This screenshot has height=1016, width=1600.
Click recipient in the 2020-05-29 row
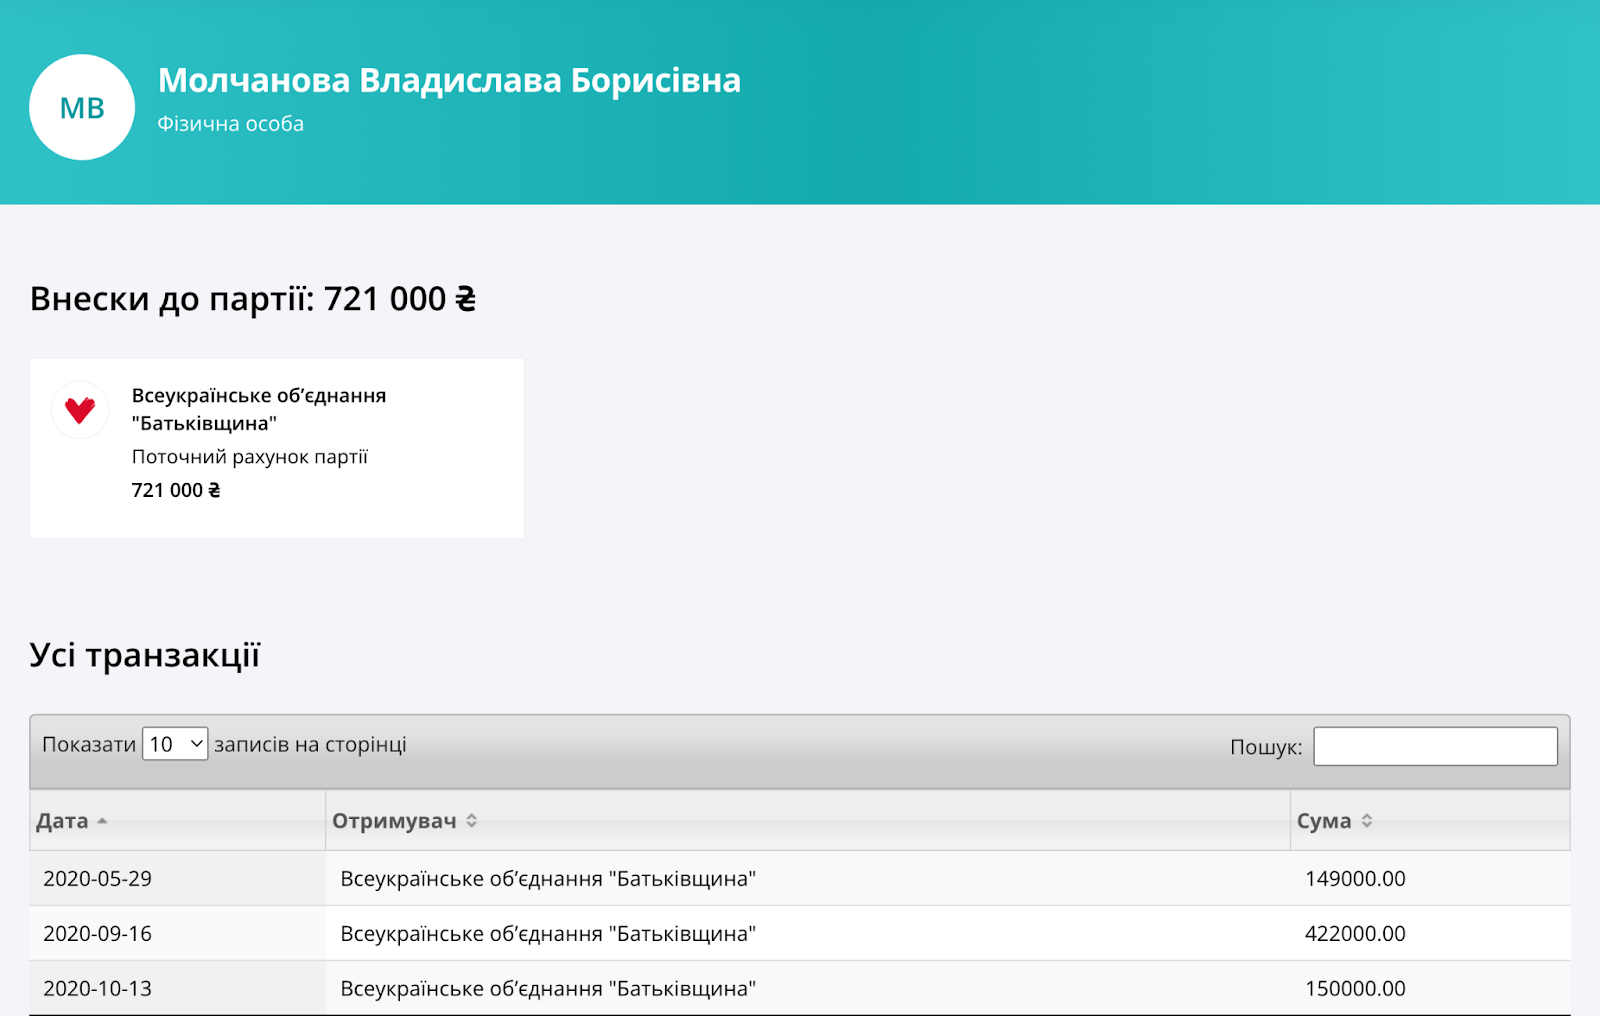click(x=548, y=879)
